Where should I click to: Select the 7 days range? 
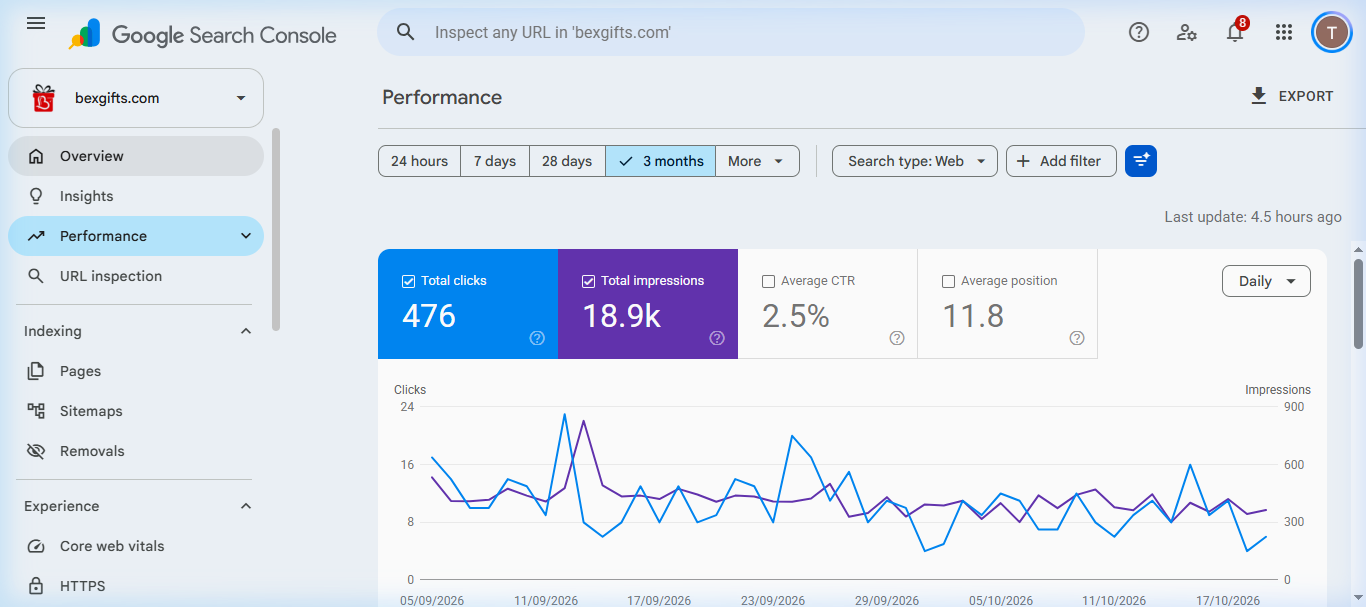point(495,161)
